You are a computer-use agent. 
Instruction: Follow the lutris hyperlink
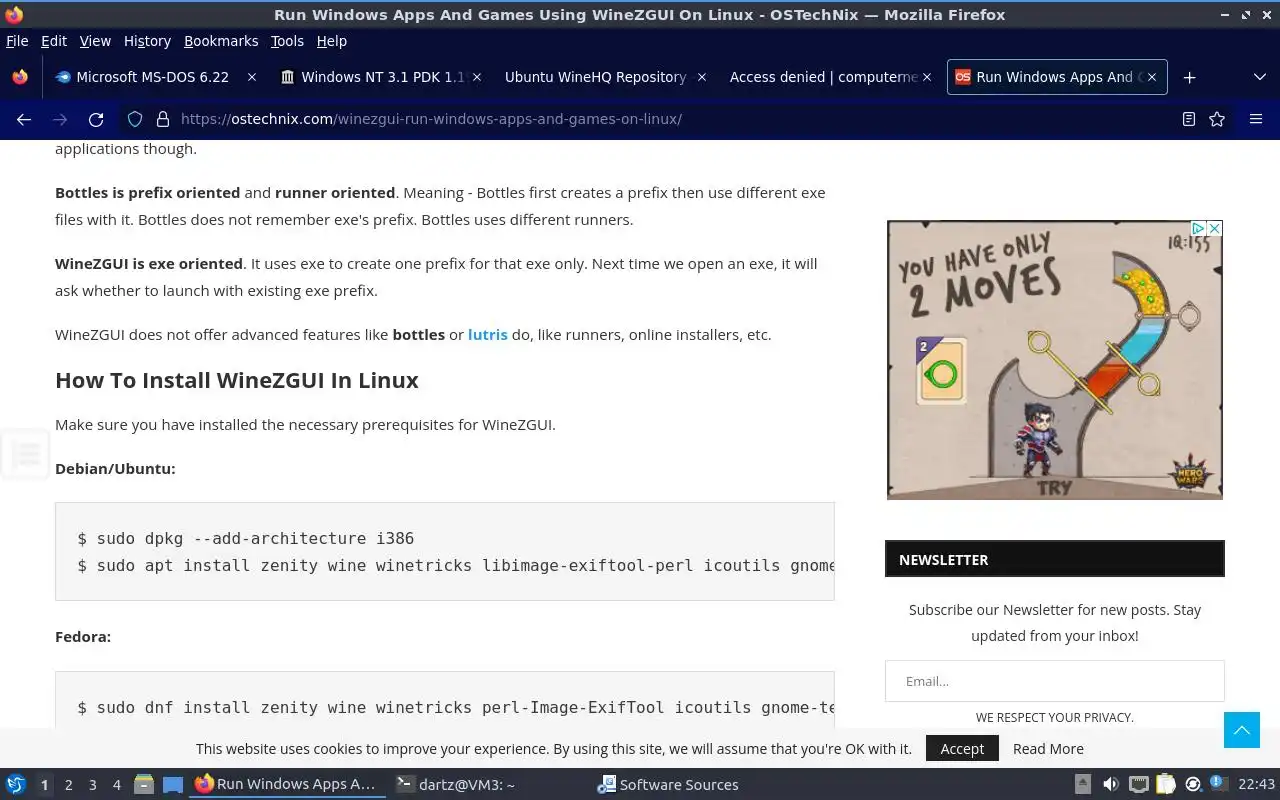click(488, 334)
